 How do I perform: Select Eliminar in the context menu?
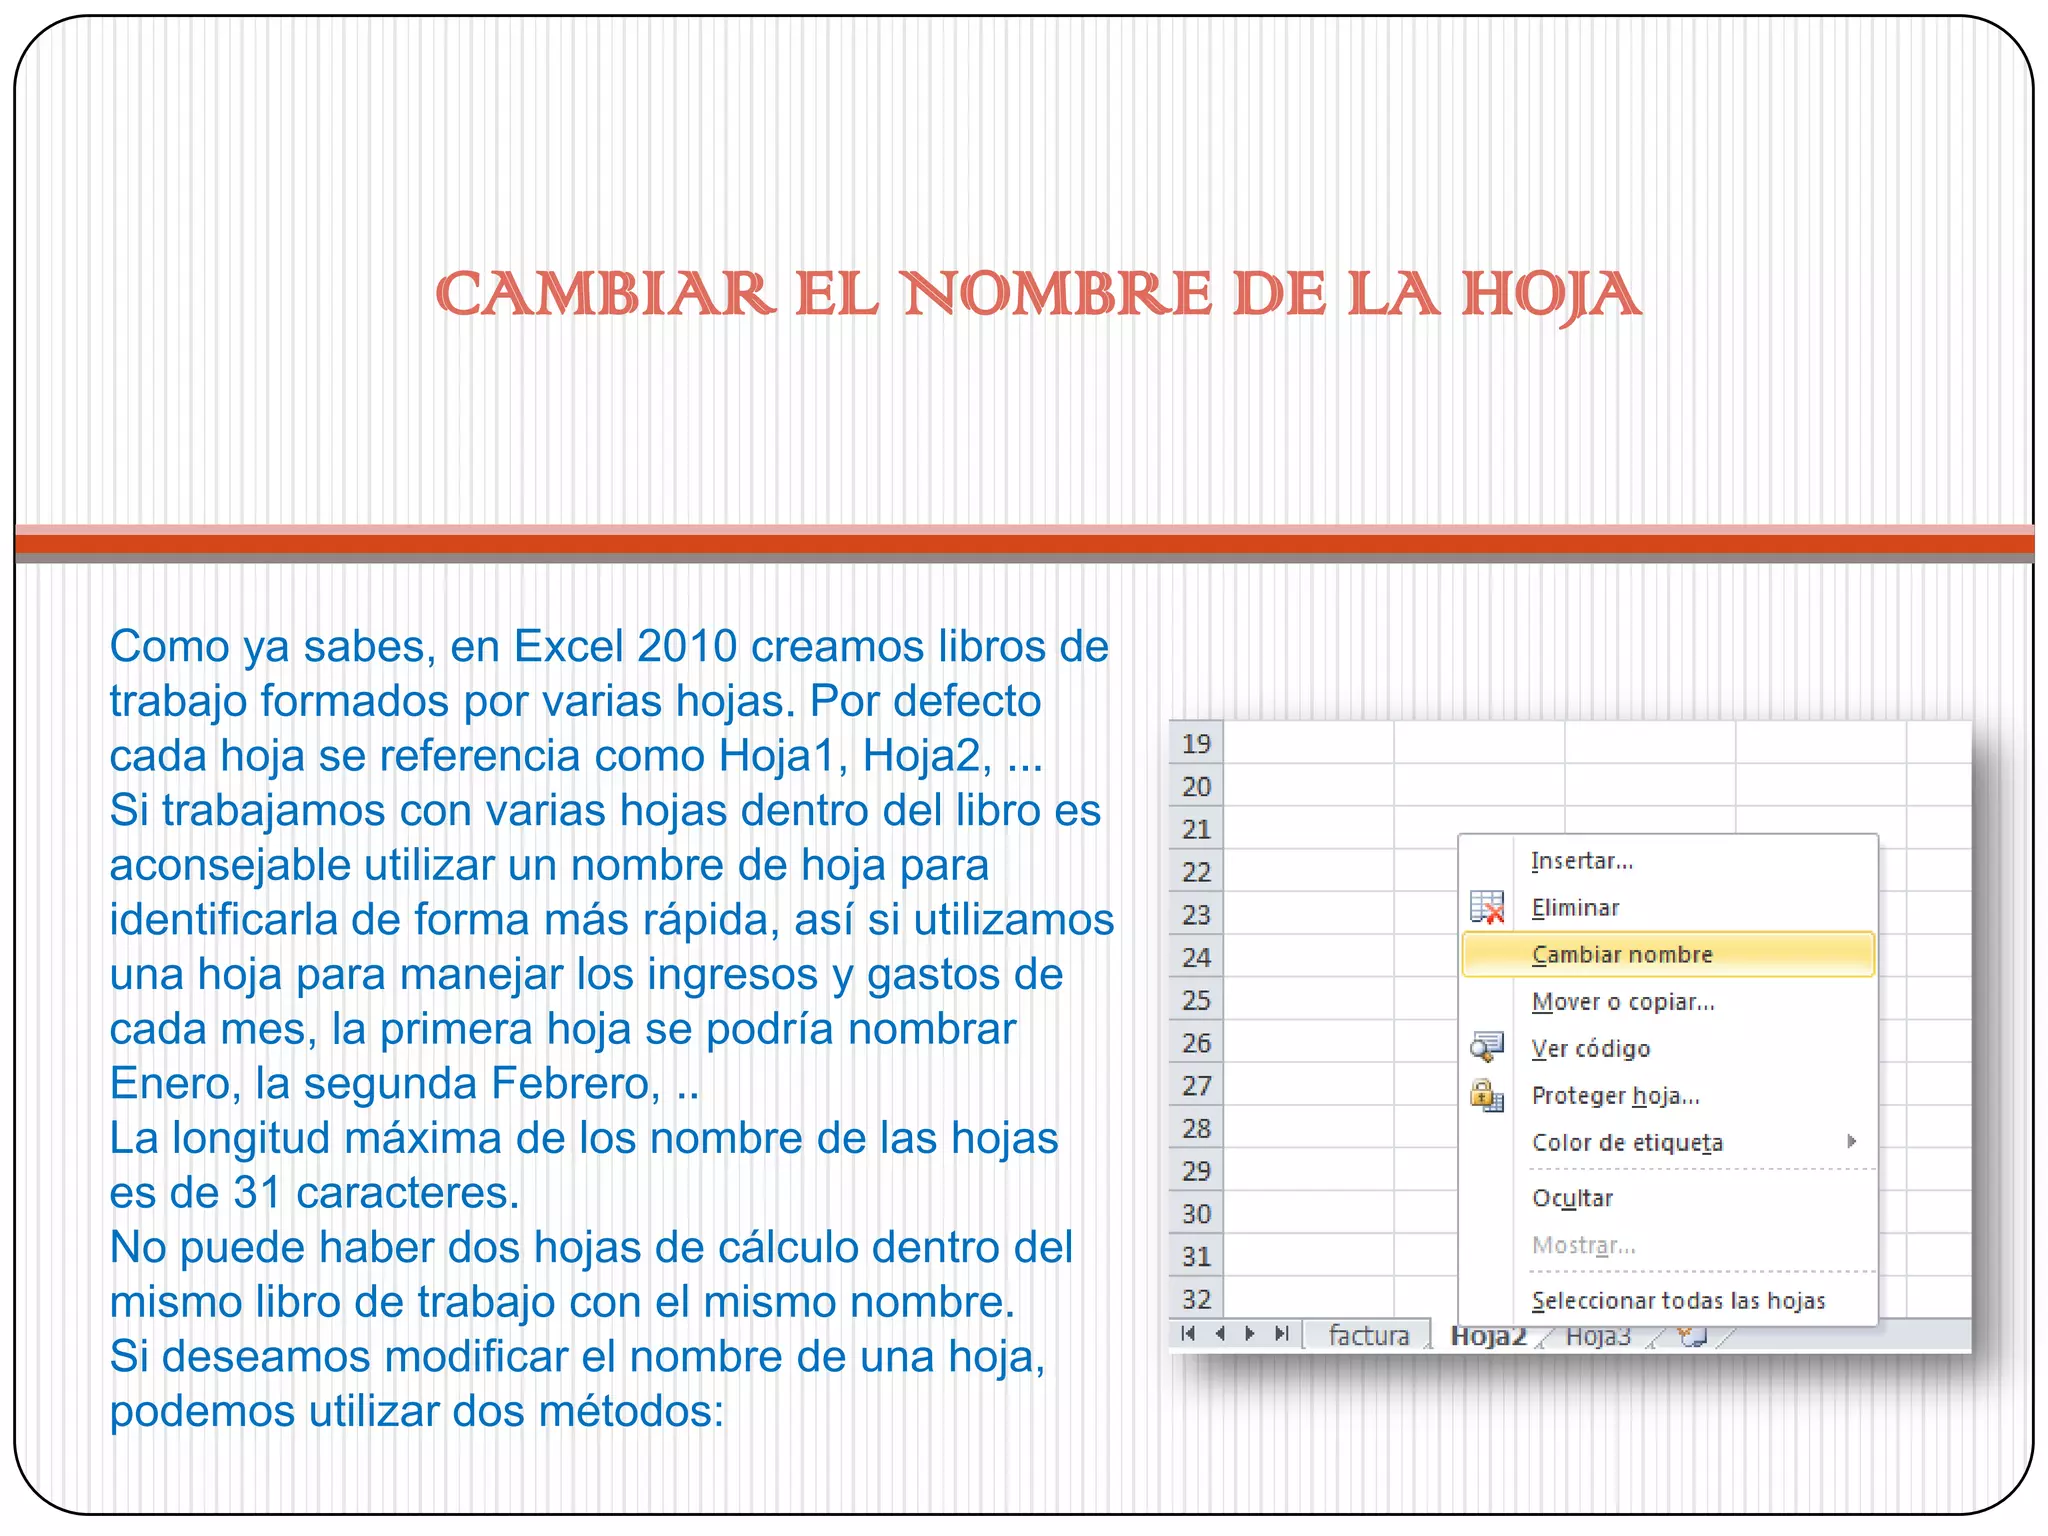(x=1667, y=907)
